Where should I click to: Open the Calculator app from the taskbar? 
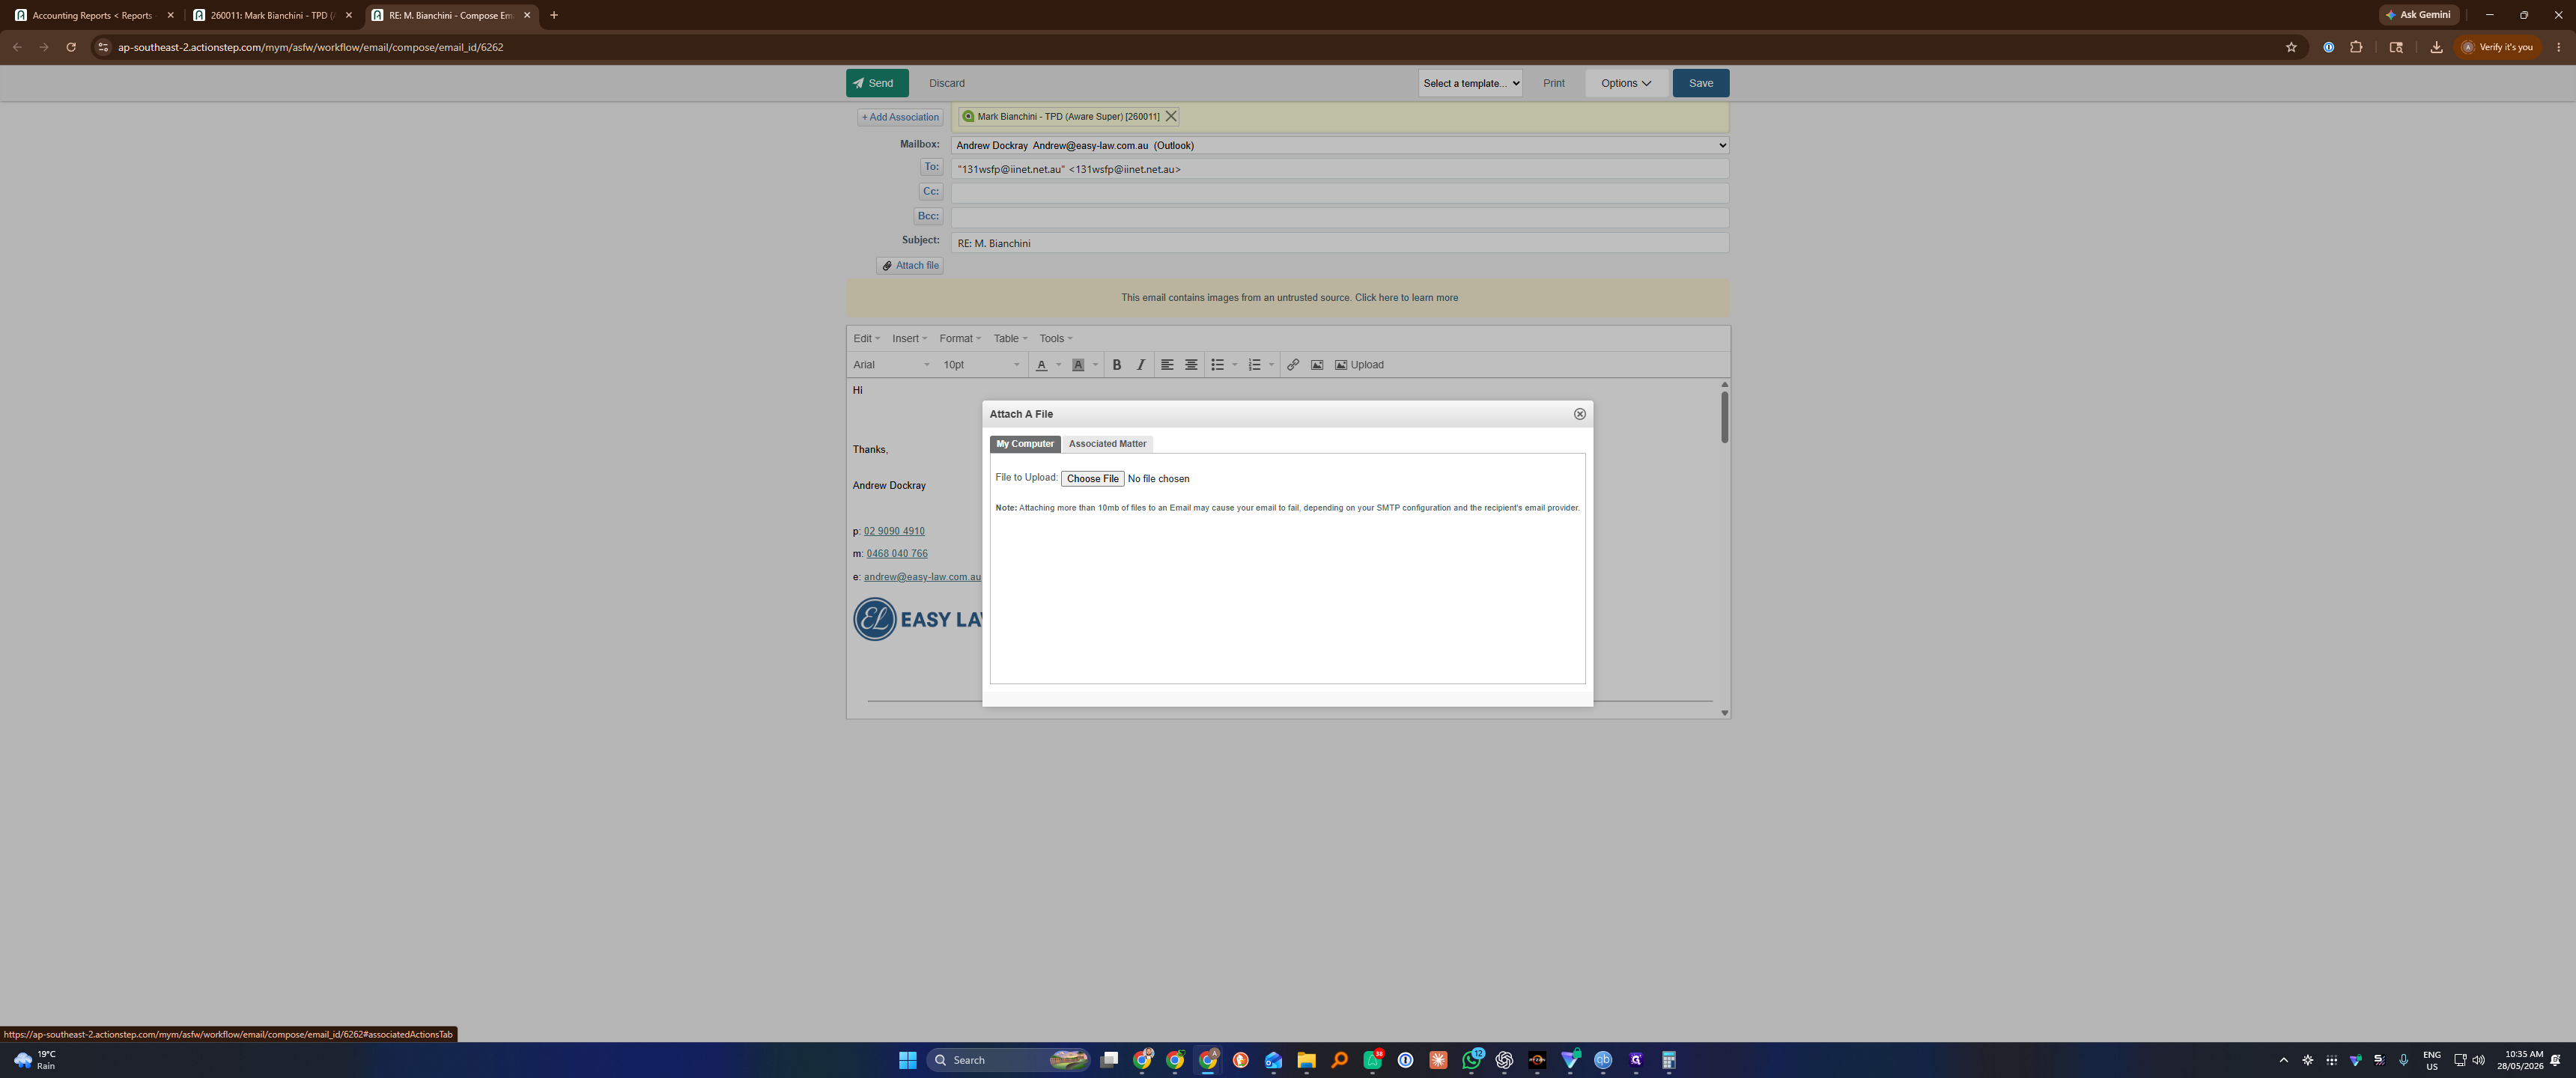[x=1668, y=1060]
